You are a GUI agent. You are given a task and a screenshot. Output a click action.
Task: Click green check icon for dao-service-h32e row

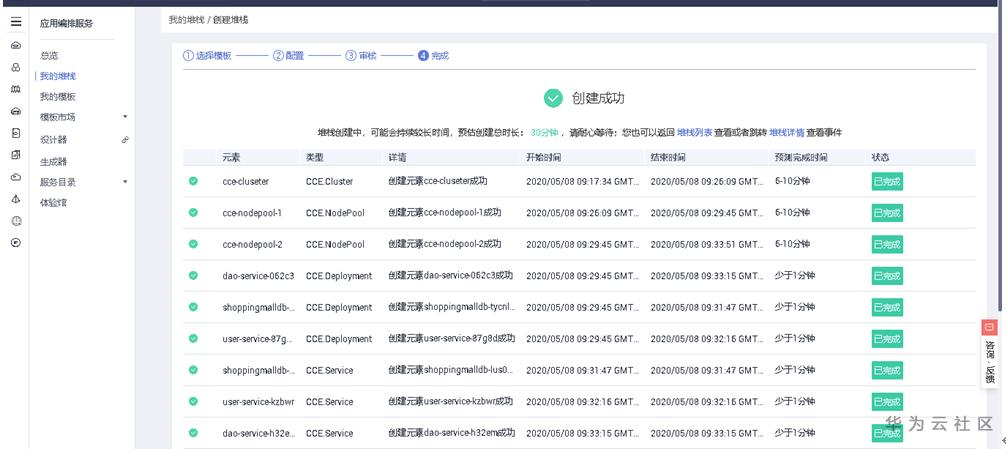pyautogui.click(x=193, y=432)
